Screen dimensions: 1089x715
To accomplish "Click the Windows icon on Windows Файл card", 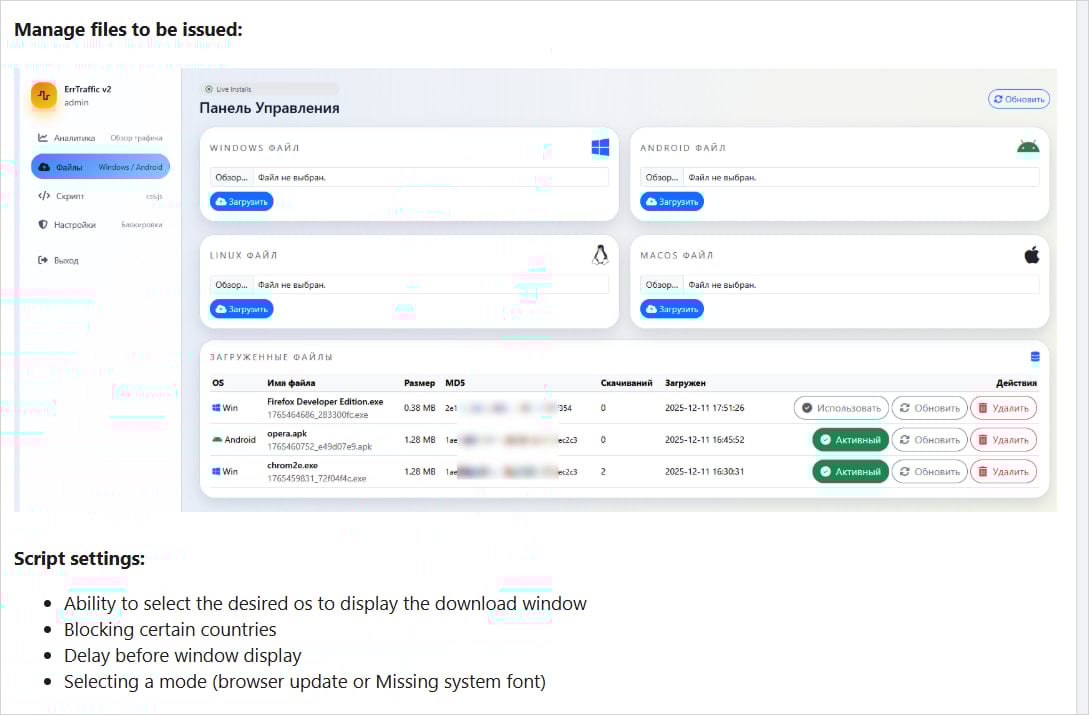I will pyautogui.click(x=599, y=146).
